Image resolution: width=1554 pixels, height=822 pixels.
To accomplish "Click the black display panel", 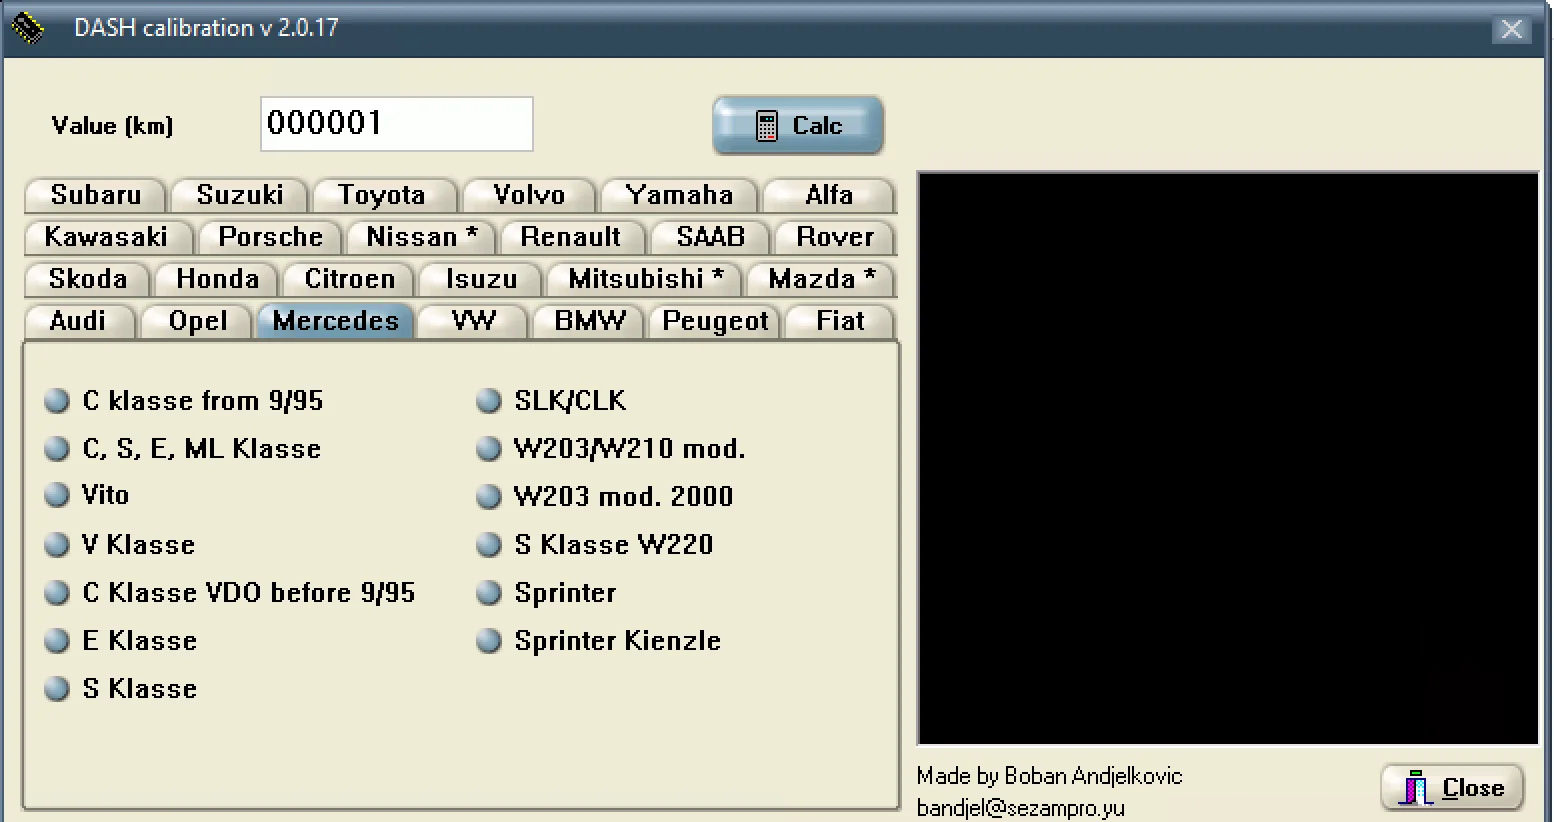I will (x=1228, y=459).
